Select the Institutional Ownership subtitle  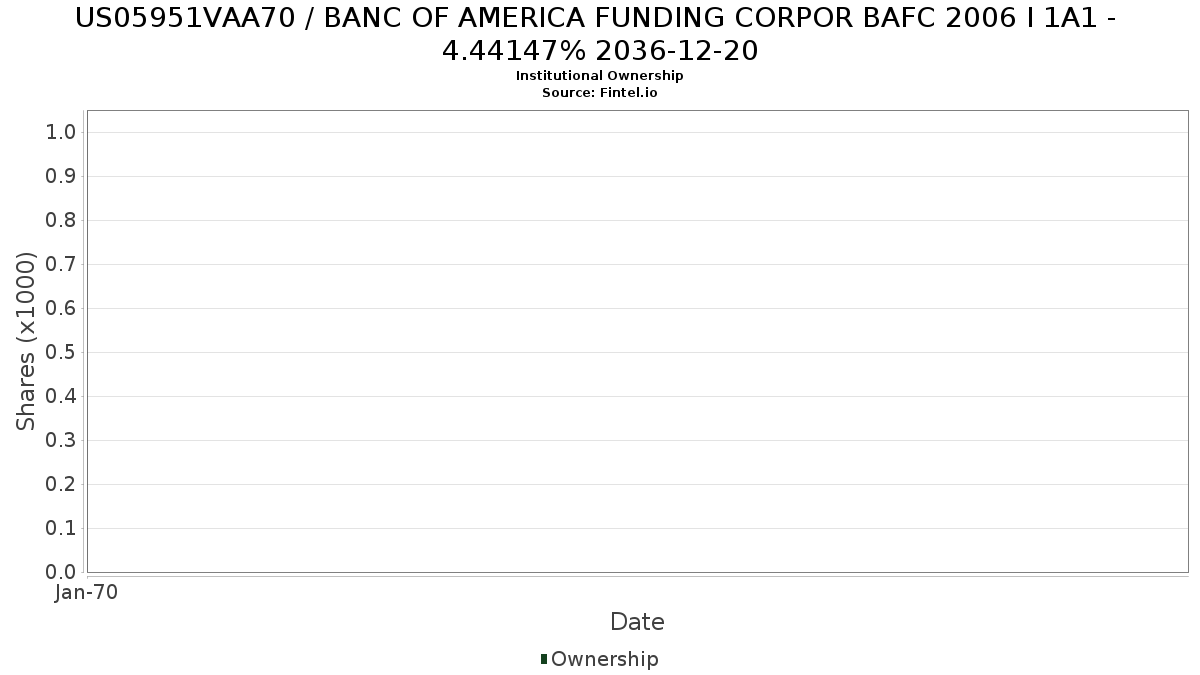pos(600,76)
